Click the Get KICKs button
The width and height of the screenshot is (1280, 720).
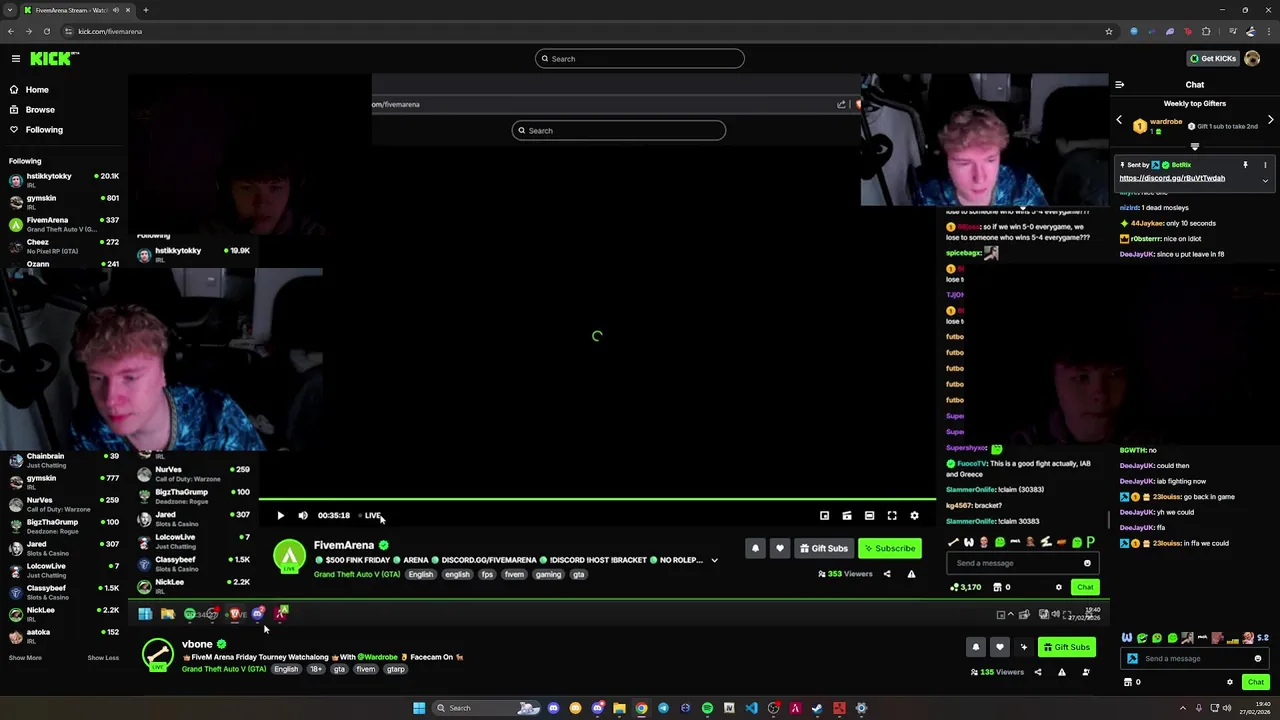pyautogui.click(x=1213, y=59)
